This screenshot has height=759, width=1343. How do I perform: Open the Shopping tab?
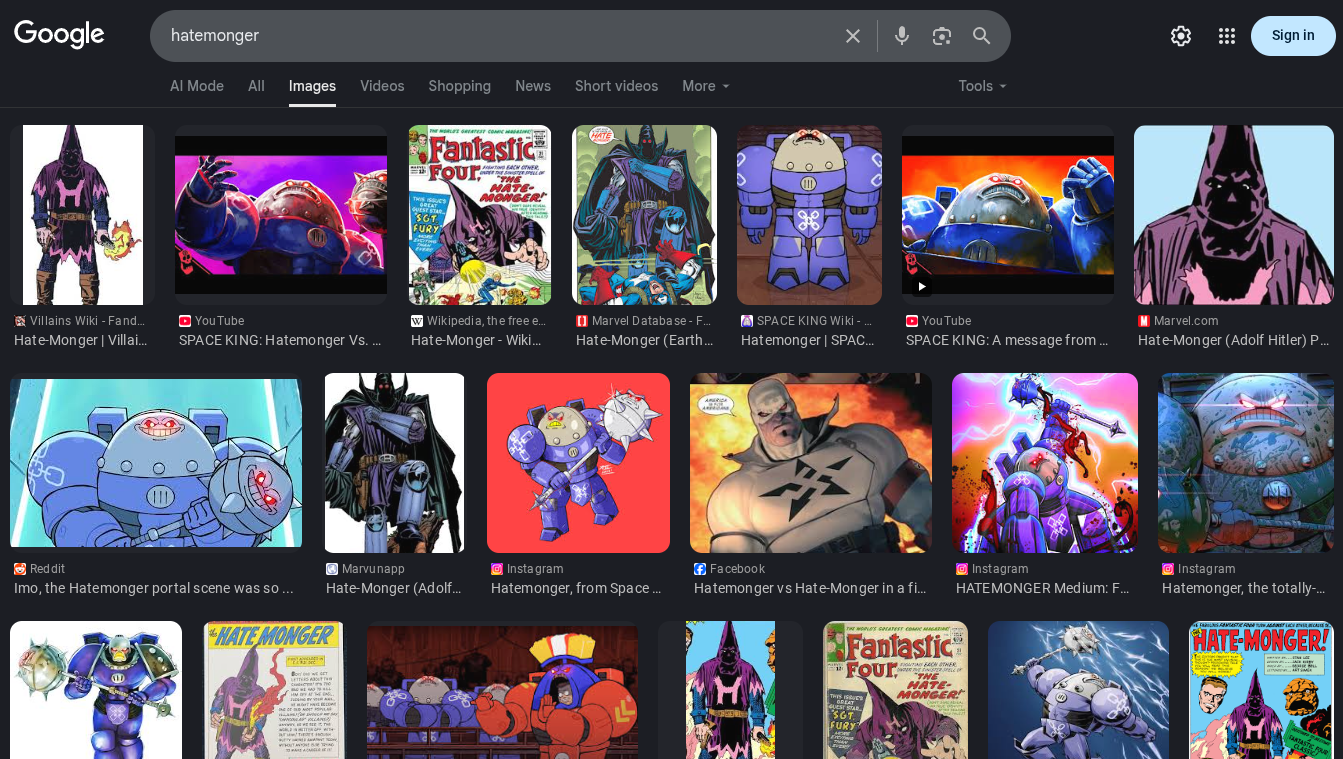460,86
